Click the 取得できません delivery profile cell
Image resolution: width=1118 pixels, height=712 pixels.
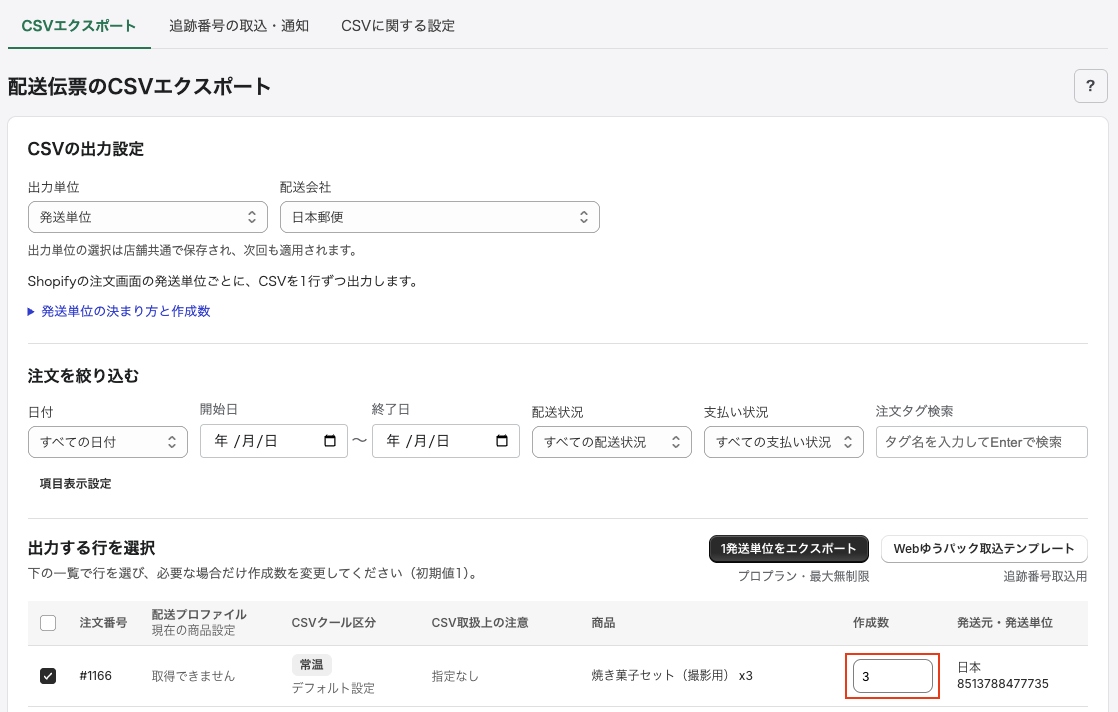[193, 676]
